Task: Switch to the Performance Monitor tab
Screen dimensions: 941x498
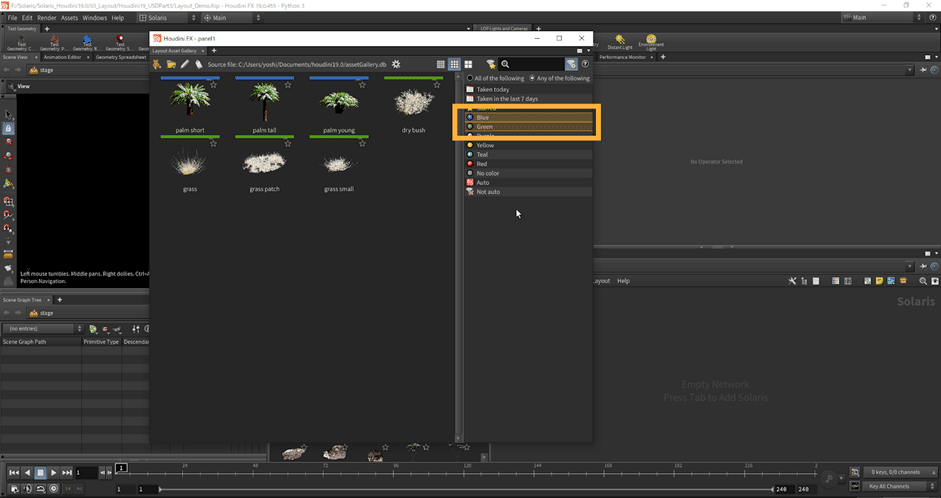Action: (x=622, y=57)
